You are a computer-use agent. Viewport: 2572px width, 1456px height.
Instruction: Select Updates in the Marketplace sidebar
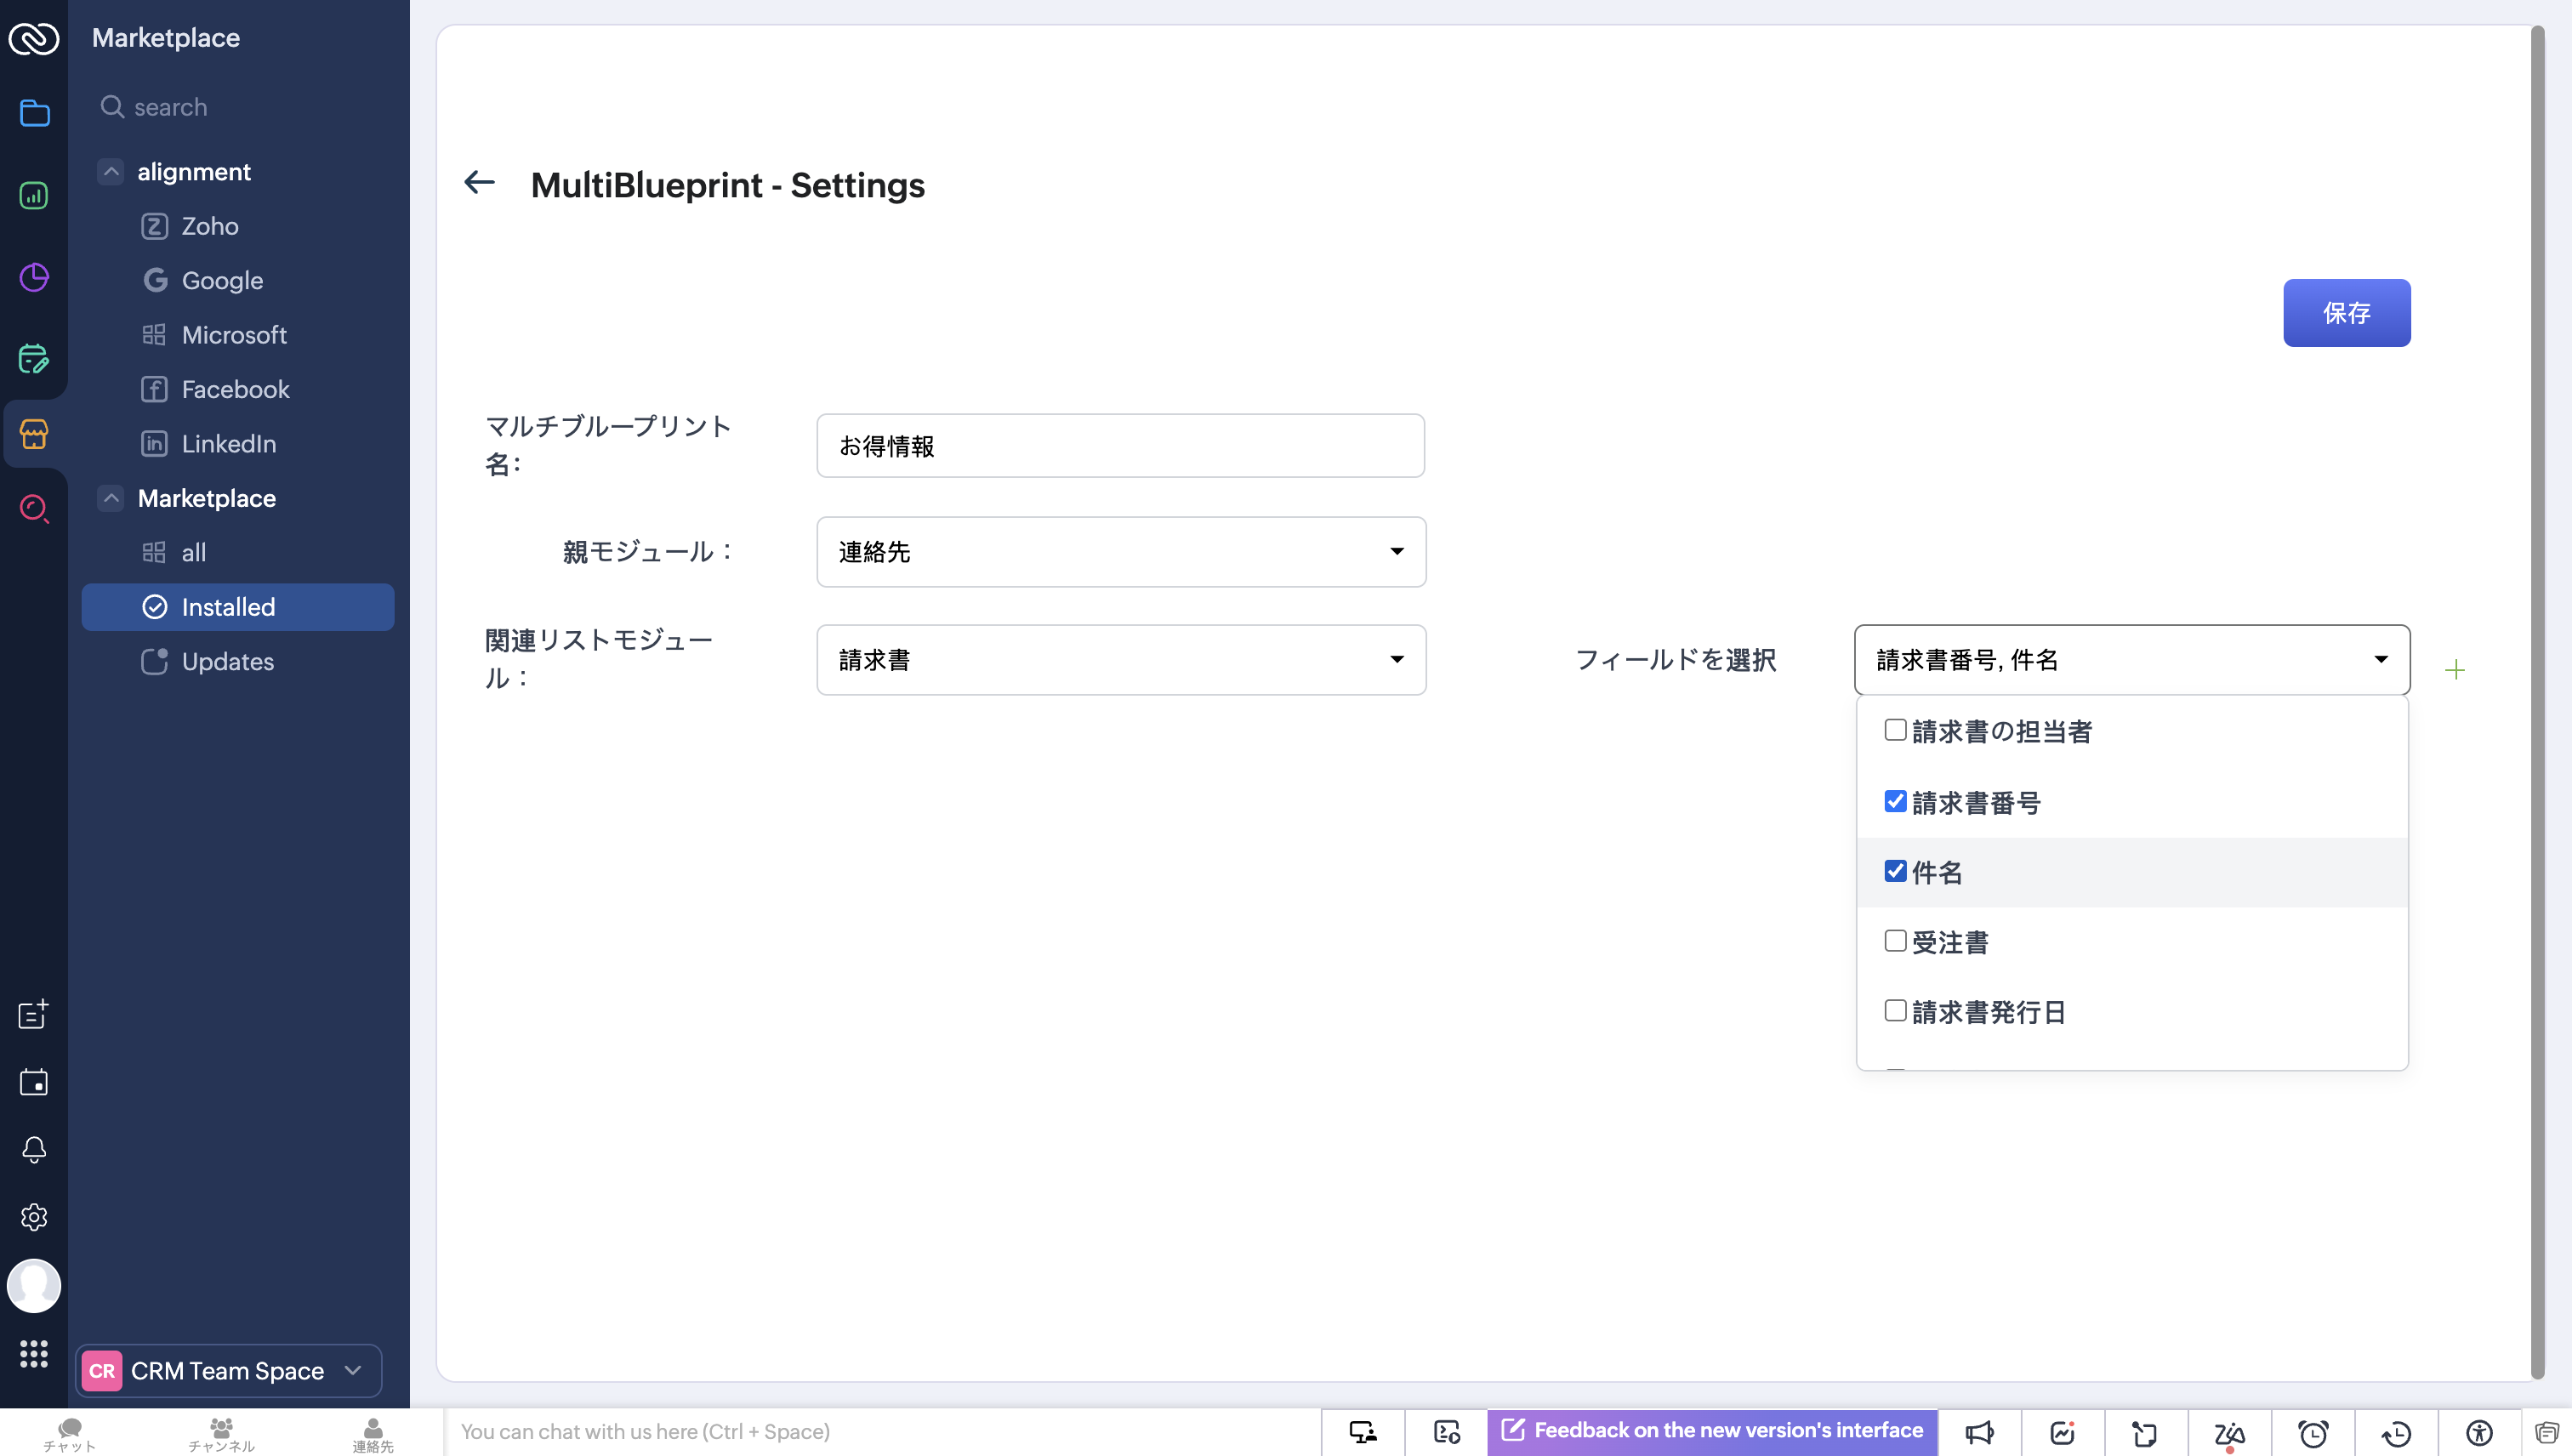click(x=227, y=662)
